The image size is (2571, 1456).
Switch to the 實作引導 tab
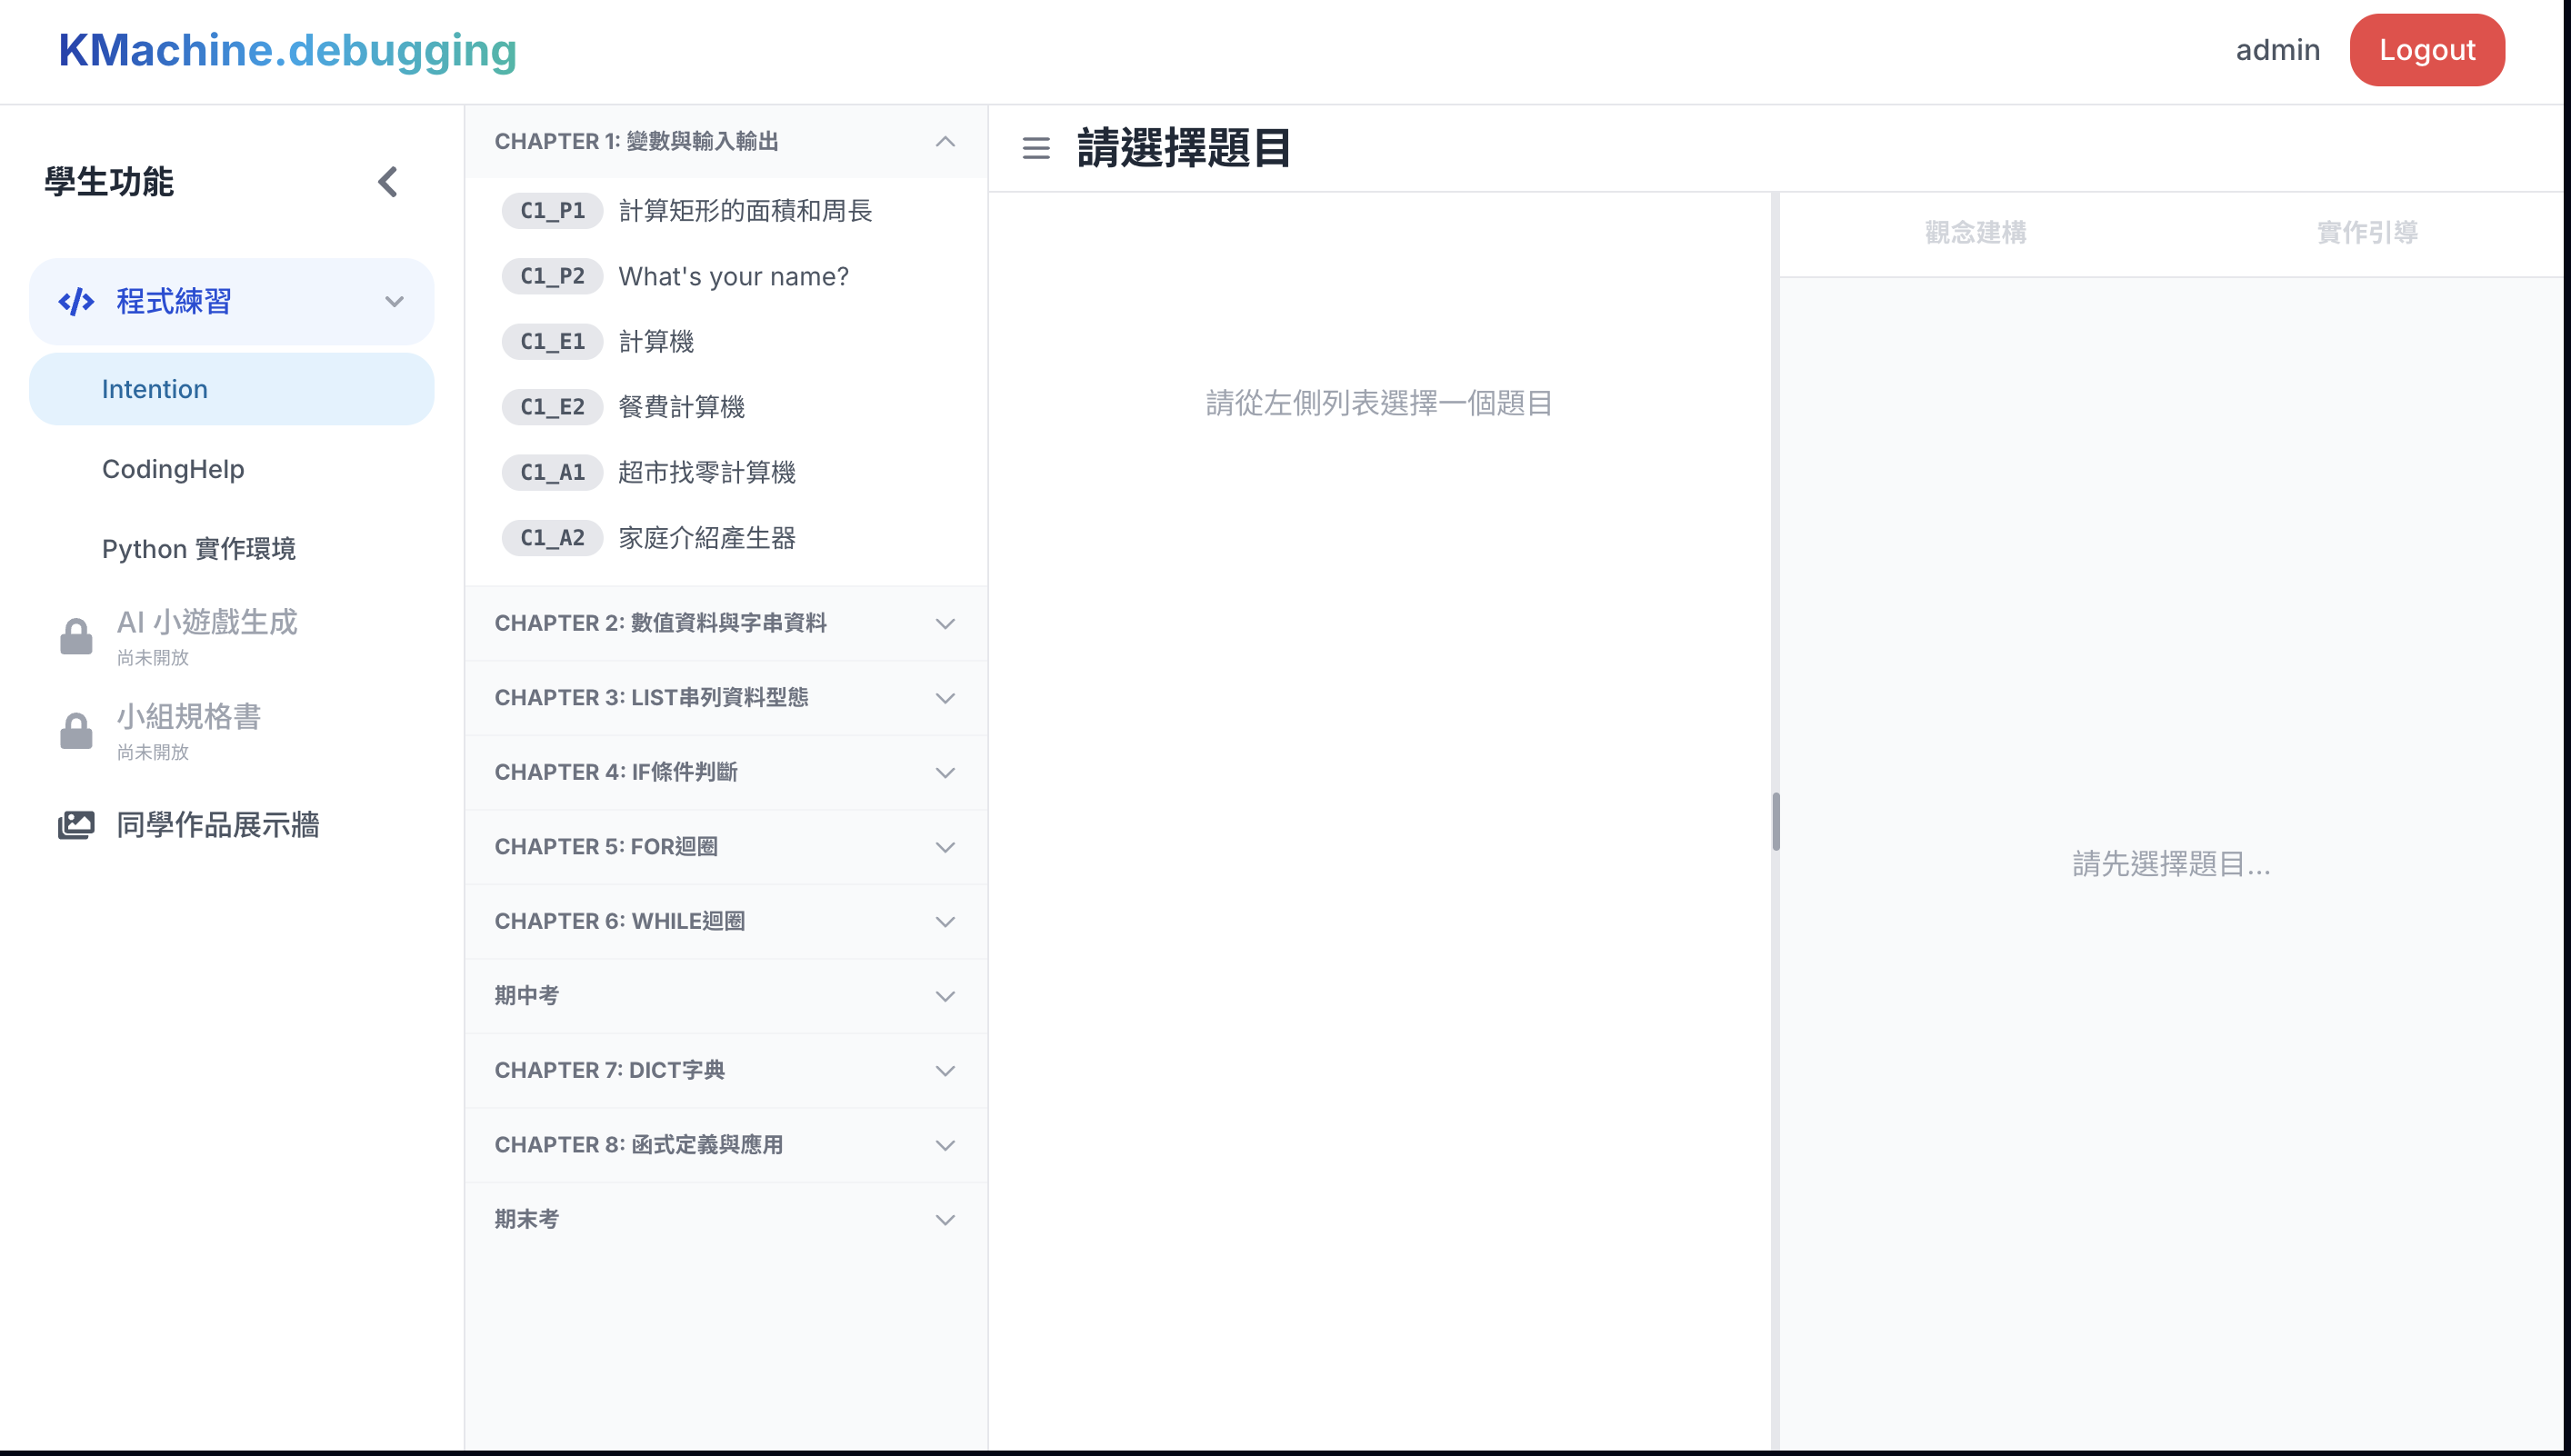[2367, 233]
